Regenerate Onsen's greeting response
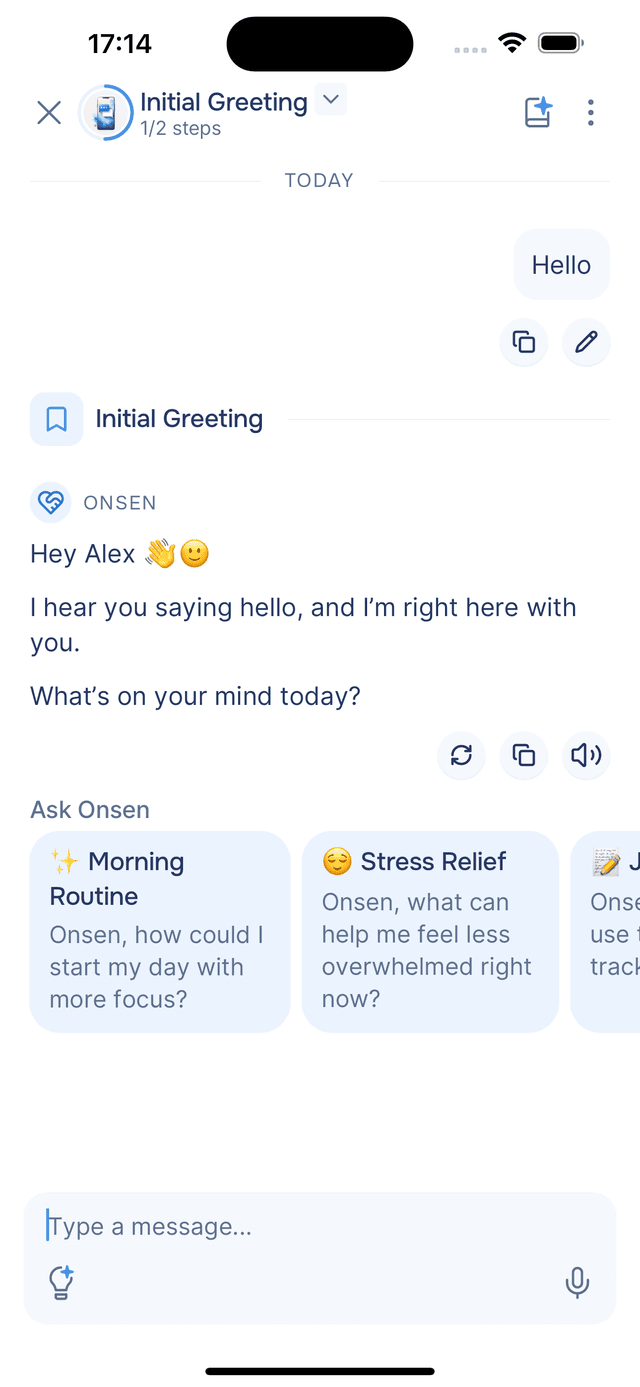Viewport: 640px width, 1387px height. pyautogui.click(x=461, y=756)
